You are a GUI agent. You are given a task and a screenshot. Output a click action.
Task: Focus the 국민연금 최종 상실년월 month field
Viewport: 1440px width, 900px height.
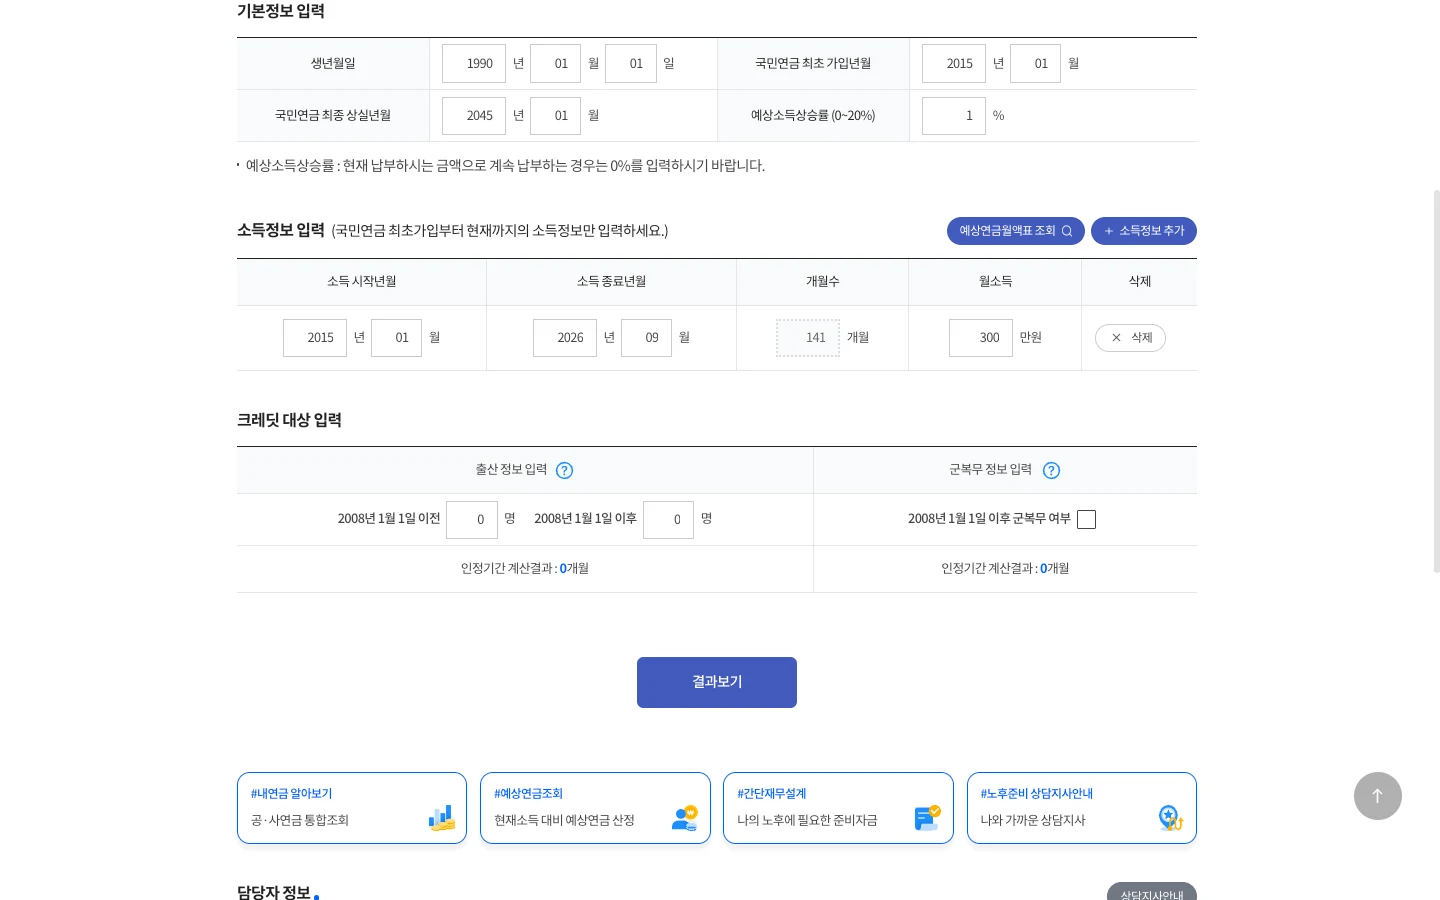(555, 116)
